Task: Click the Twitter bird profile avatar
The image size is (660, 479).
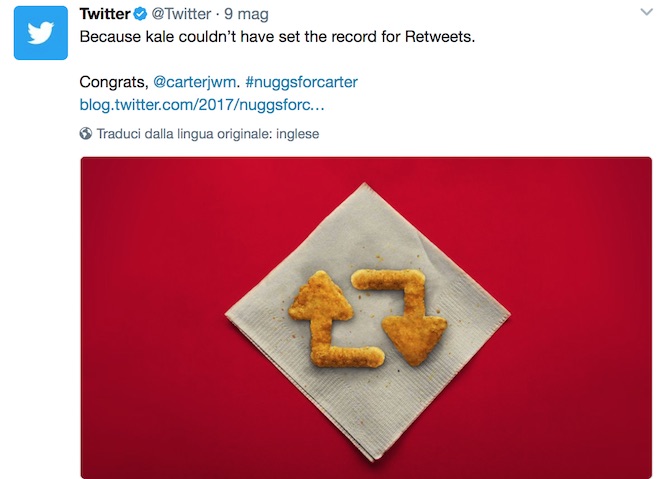Action: click(x=40, y=33)
